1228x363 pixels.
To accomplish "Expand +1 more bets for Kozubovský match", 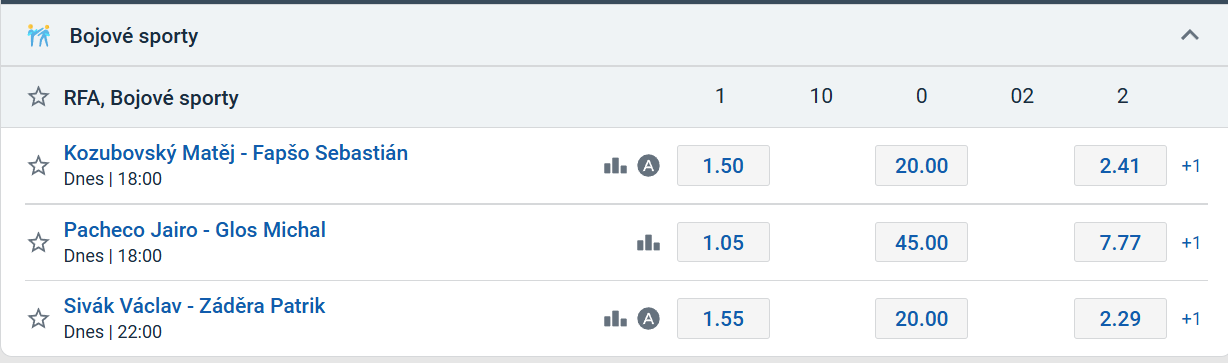I will pos(1191,166).
